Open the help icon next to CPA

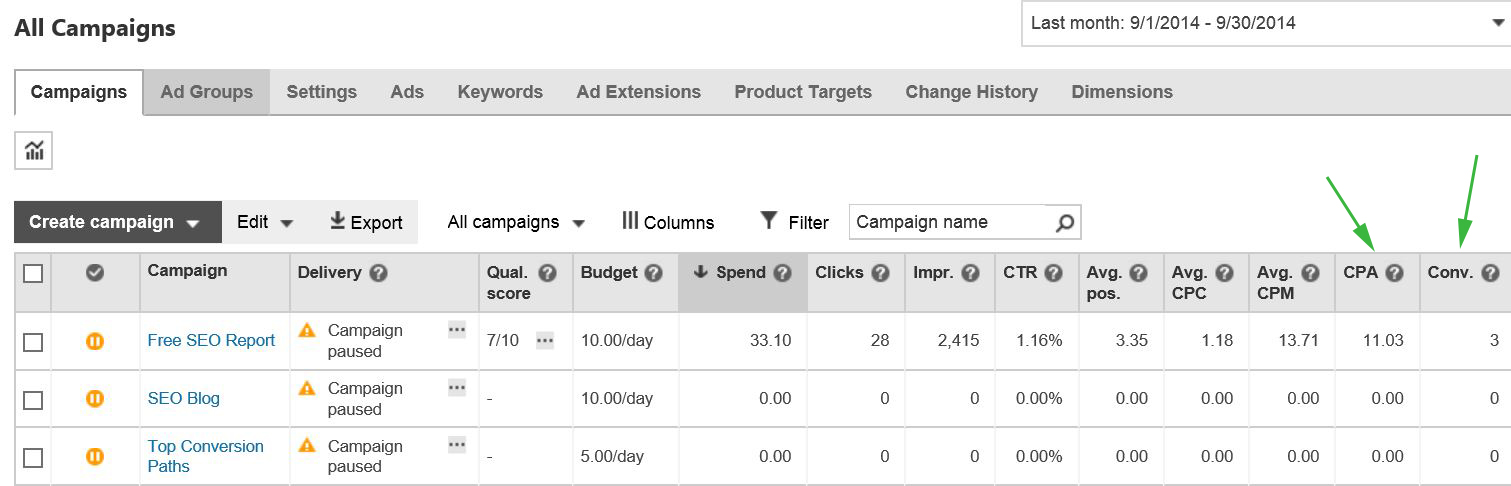pos(1394,273)
